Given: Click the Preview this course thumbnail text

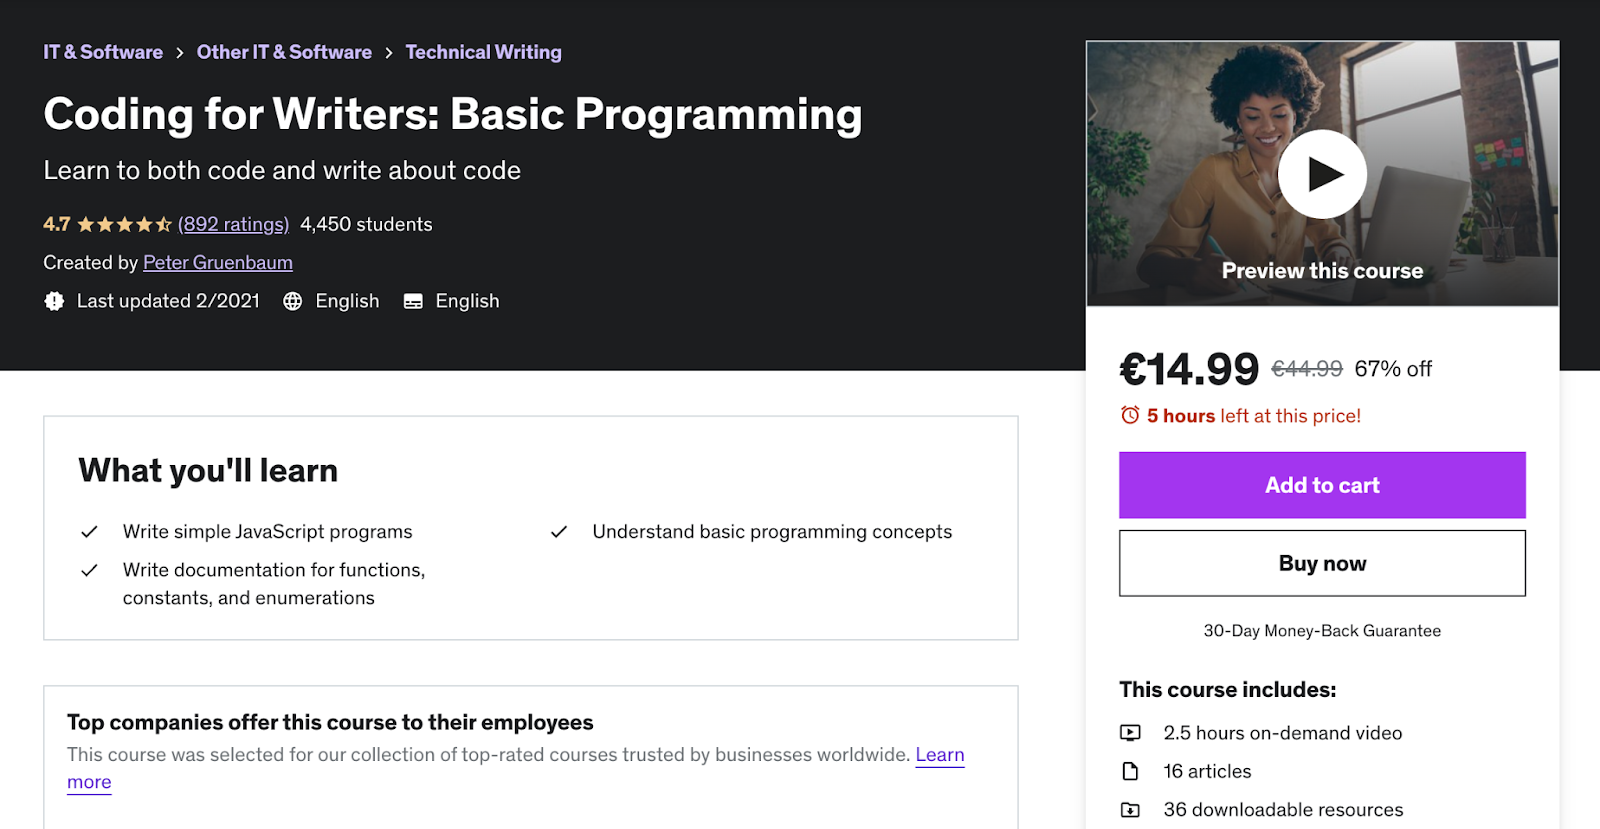Looking at the screenshot, I should (x=1322, y=271).
